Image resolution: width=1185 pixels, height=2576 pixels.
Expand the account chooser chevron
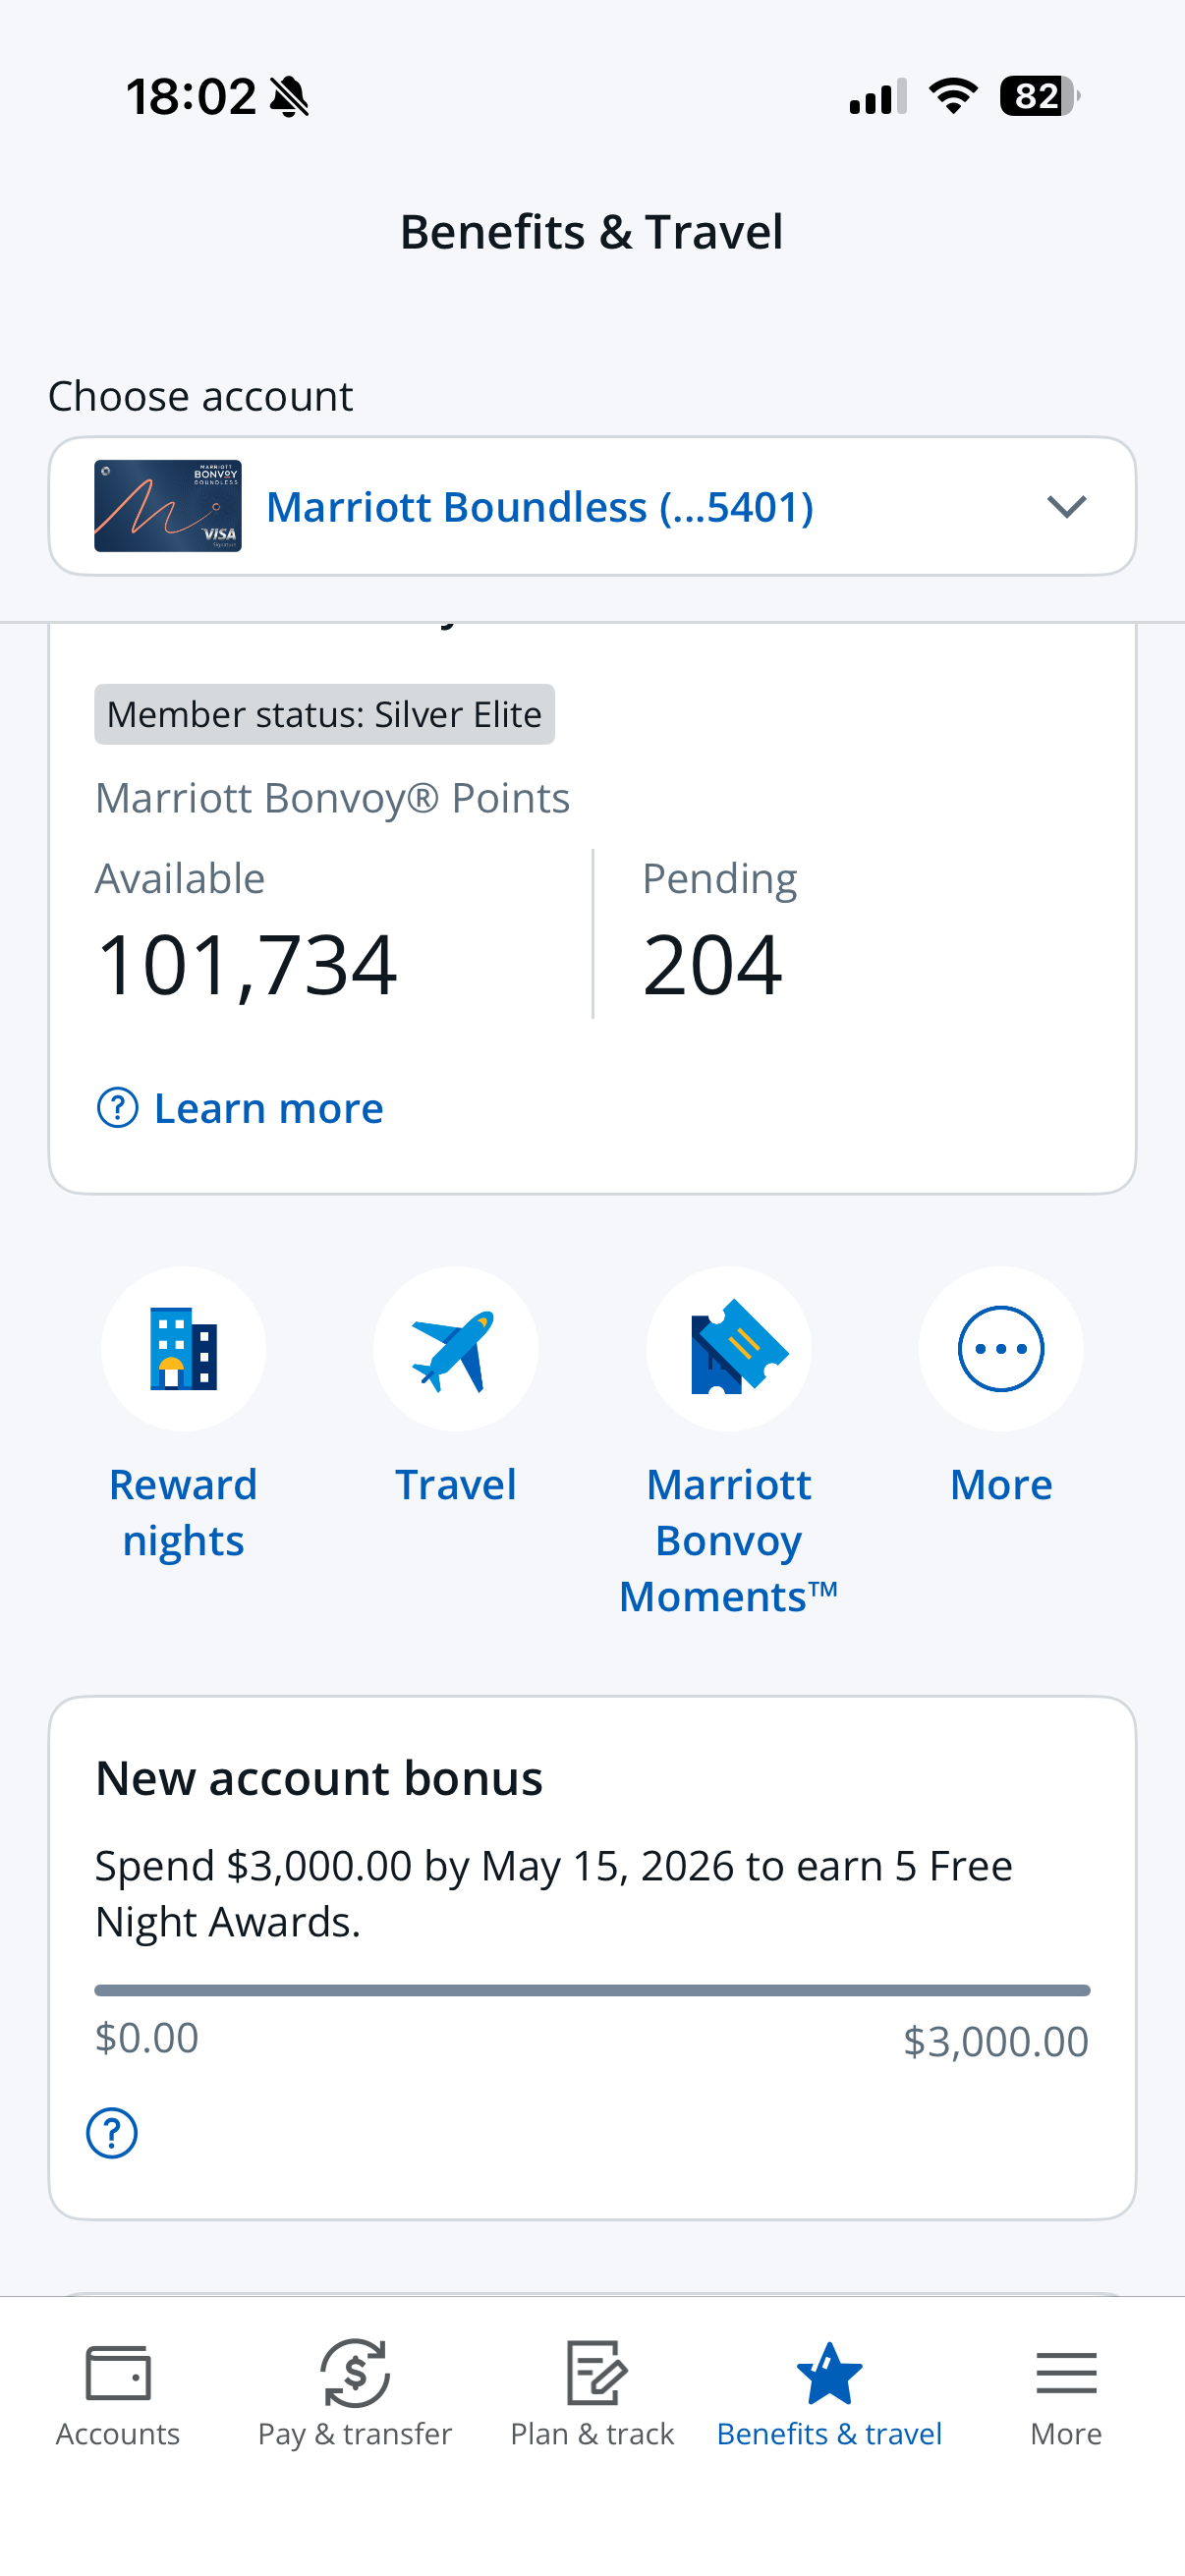point(1066,507)
